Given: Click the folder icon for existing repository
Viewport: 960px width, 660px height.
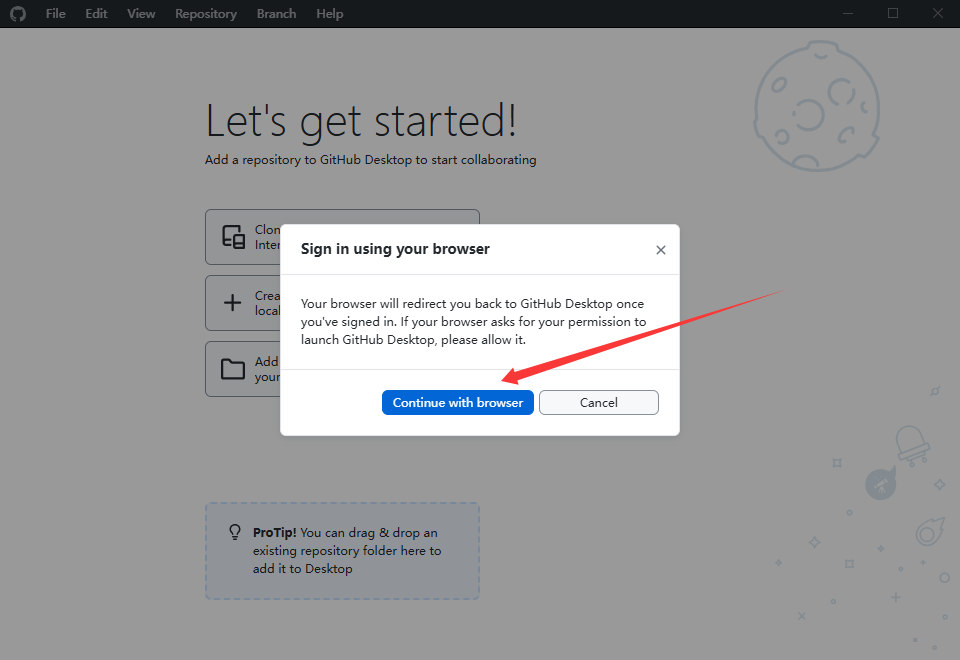Looking at the screenshot, I should click(x=233, y=369).
